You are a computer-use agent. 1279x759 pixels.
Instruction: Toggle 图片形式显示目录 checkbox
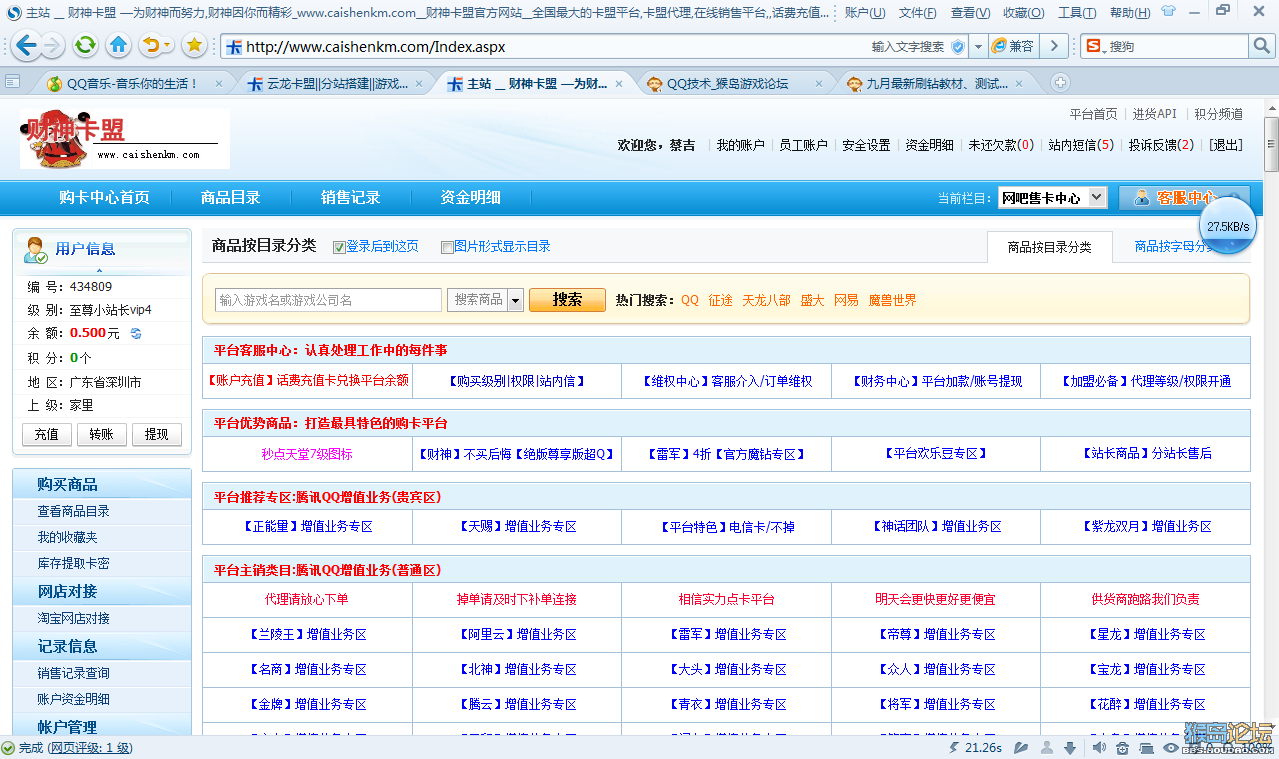pos(447,247)
